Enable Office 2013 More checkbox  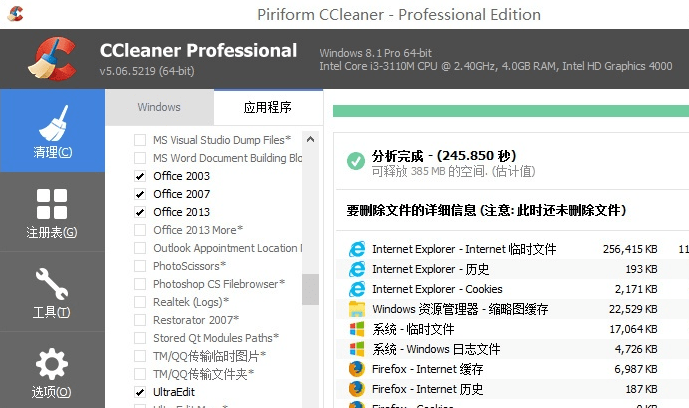(x=140, y=230)
